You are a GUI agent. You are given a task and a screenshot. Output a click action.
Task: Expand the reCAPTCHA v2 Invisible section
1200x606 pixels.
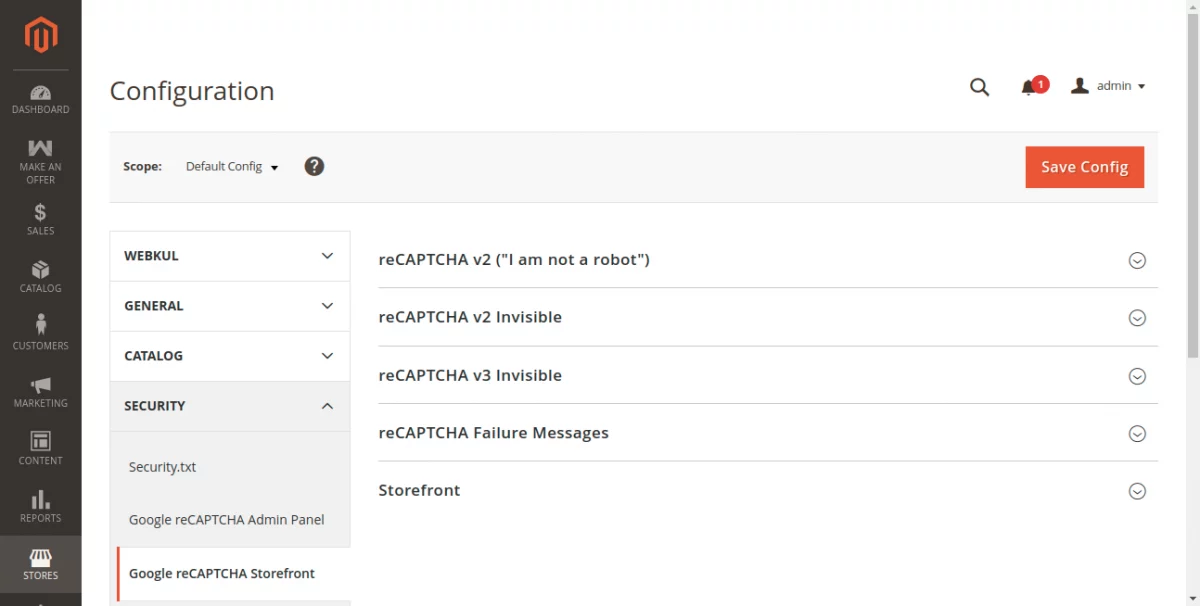click(x=1136, y=318)
